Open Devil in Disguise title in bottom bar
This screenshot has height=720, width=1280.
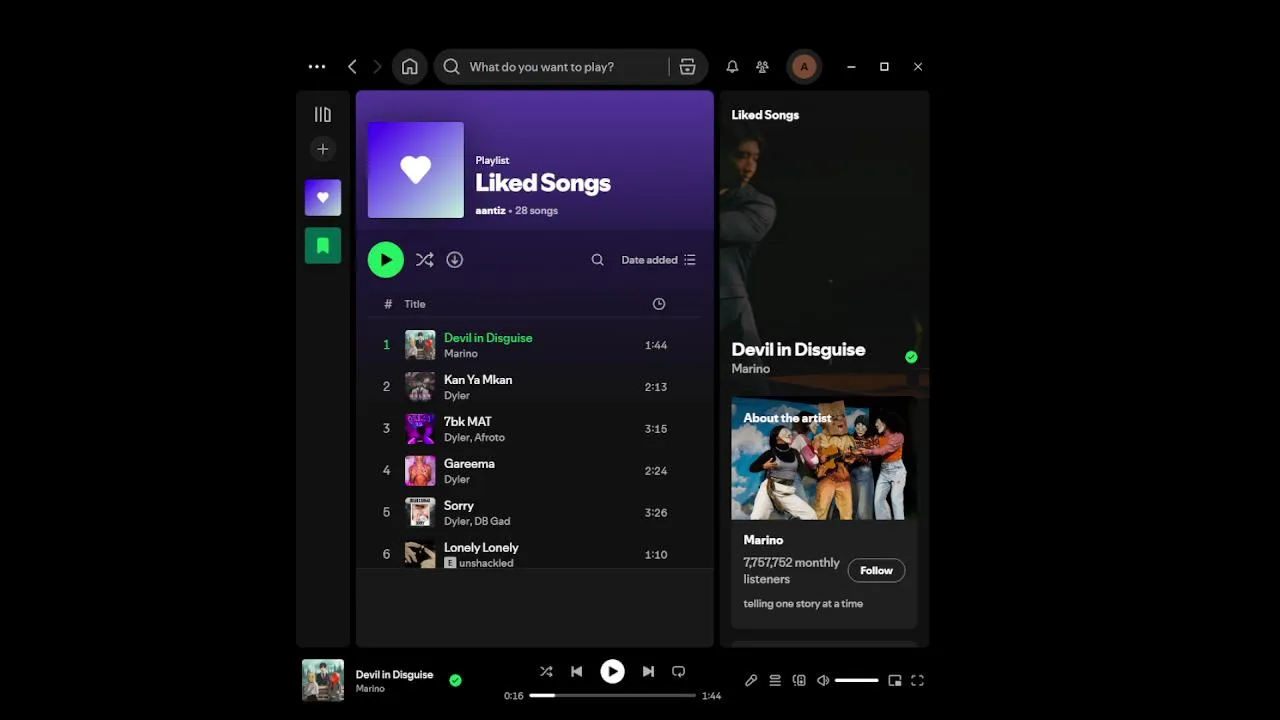click(394, 675)
